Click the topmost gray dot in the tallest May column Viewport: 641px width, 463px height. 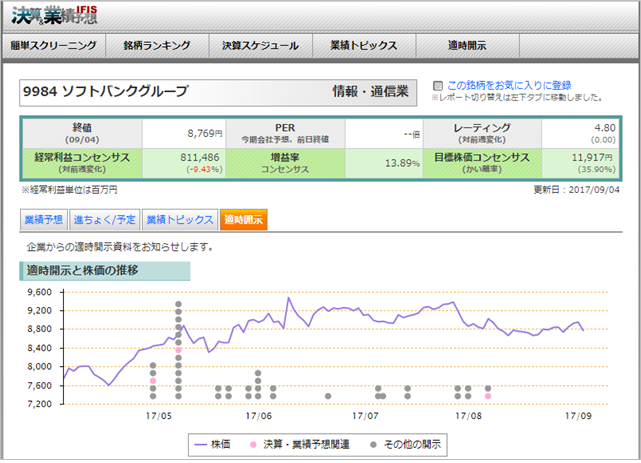(x=178, y=304)
